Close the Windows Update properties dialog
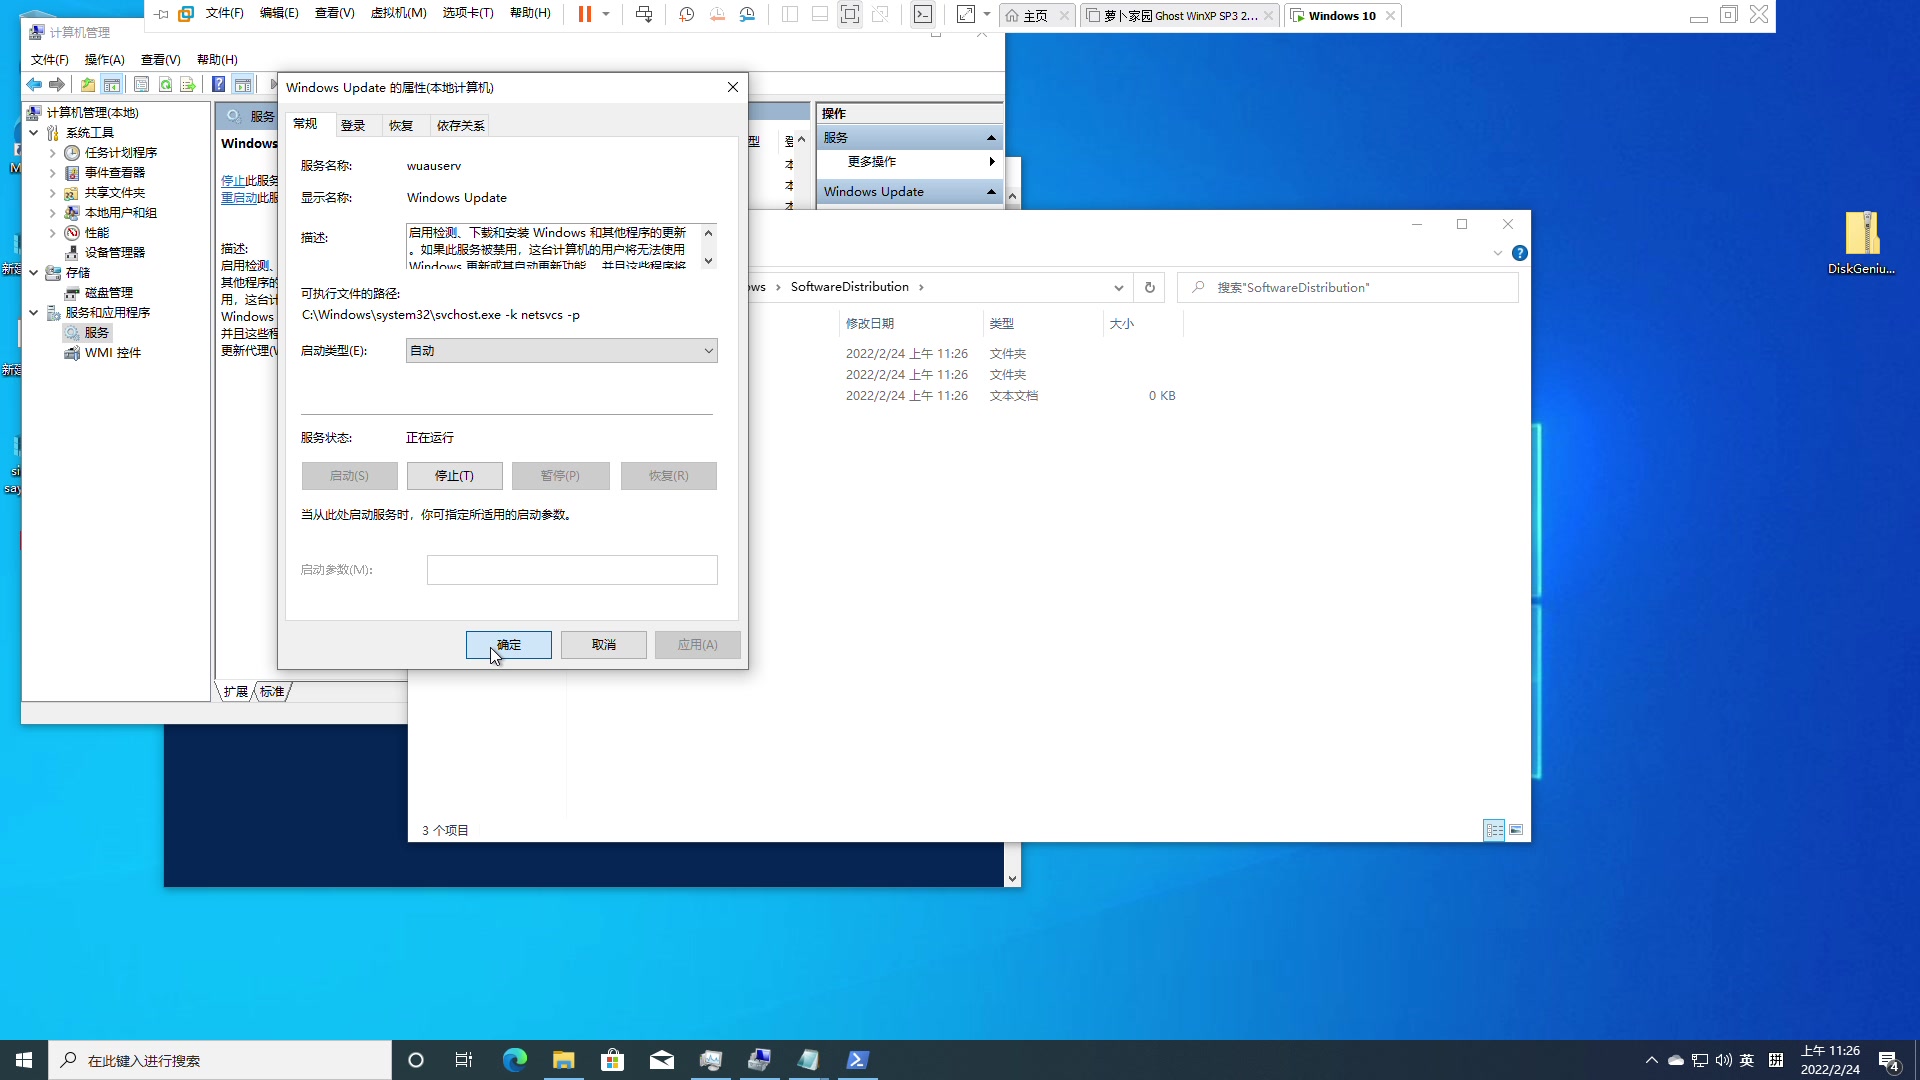 pos(733,87)
